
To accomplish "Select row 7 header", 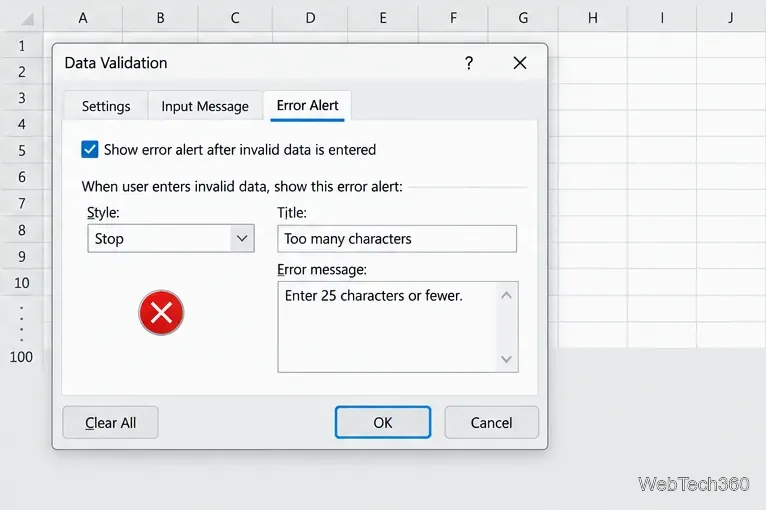I will (22, 203).
